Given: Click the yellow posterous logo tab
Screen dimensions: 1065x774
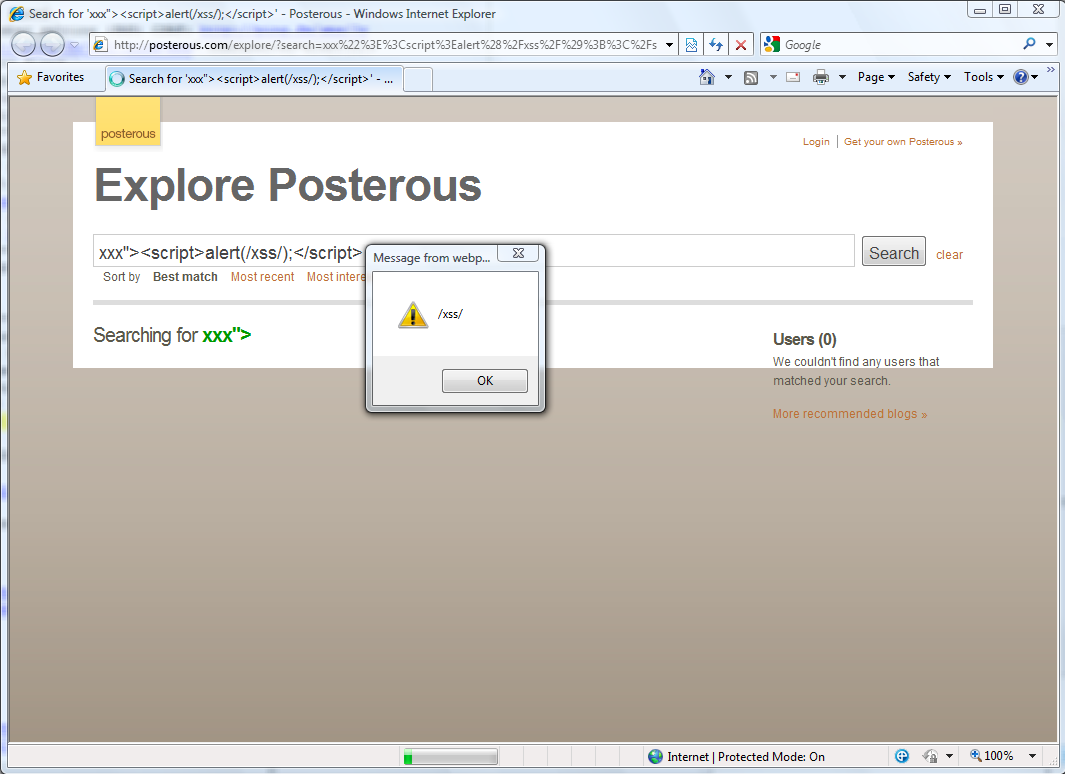Looking at the screenshot, I should (128, 122).
